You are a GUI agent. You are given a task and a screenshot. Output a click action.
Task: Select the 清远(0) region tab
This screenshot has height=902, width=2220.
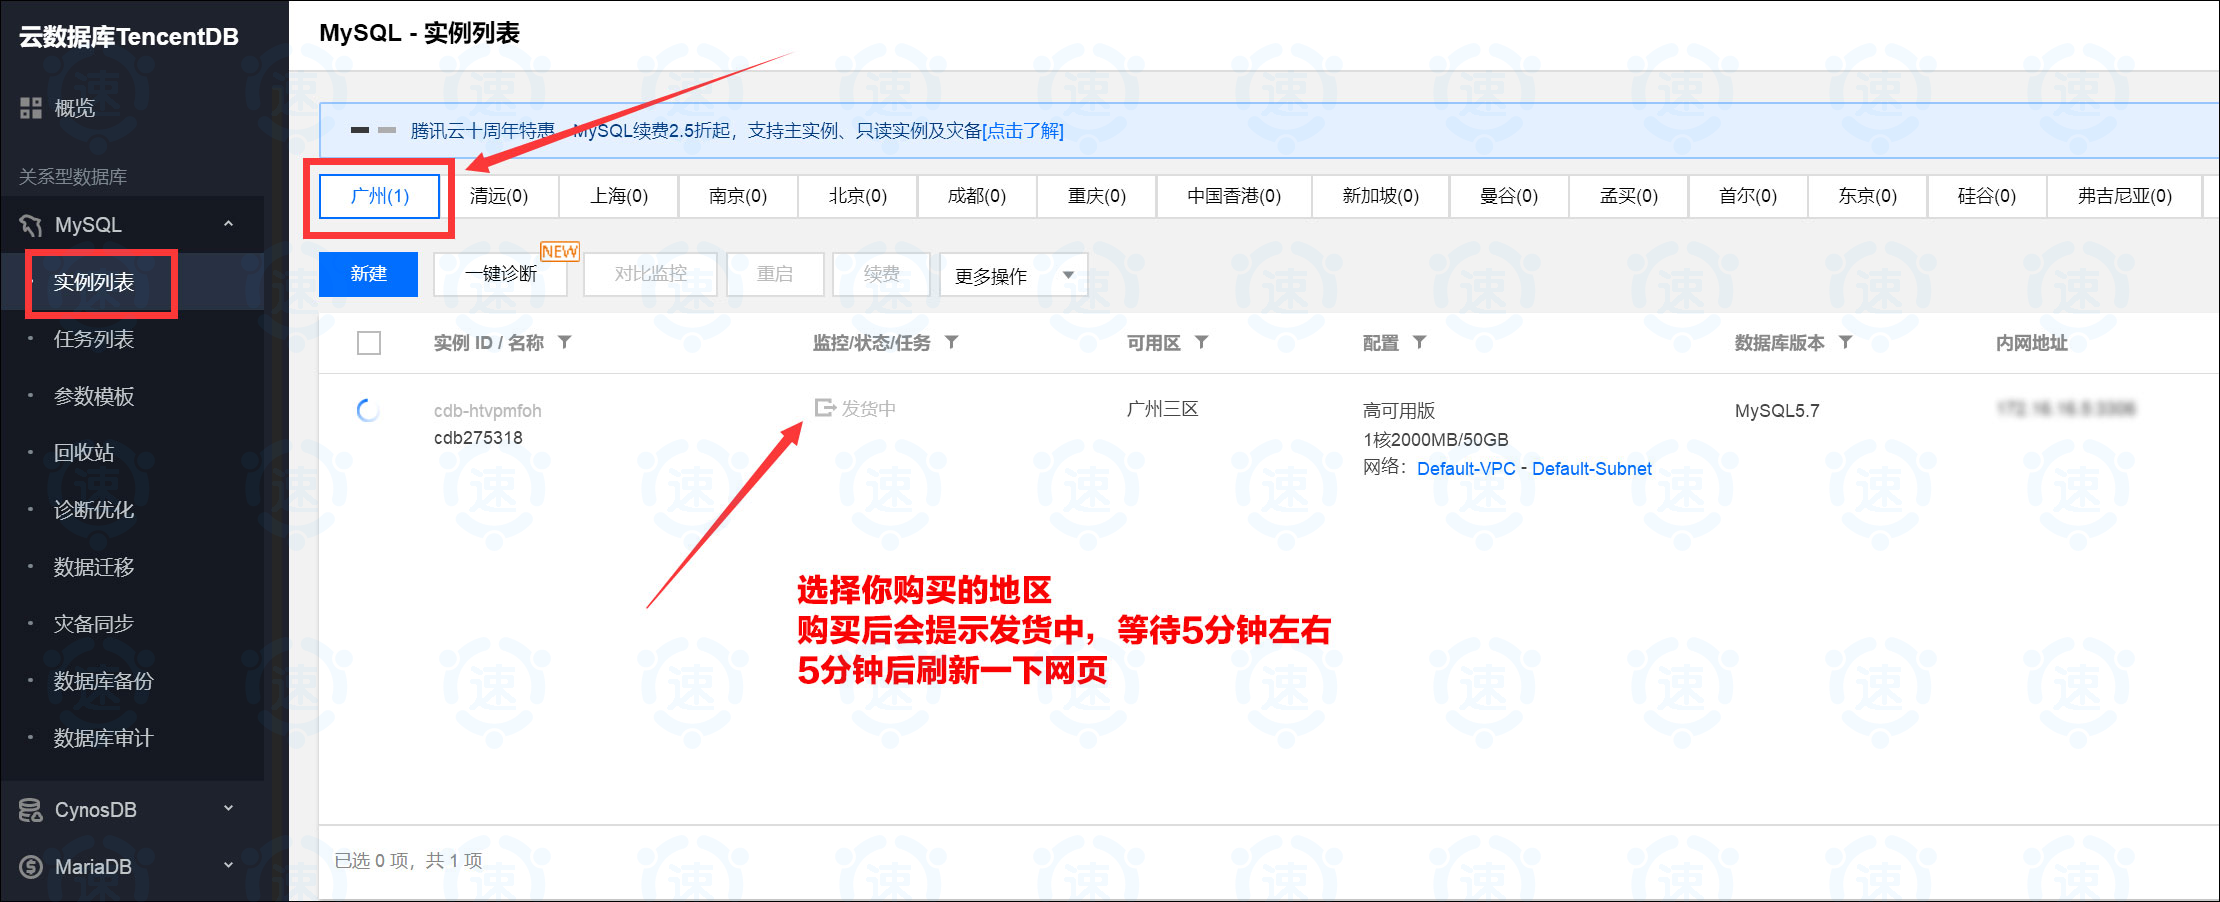pos(499,196)
